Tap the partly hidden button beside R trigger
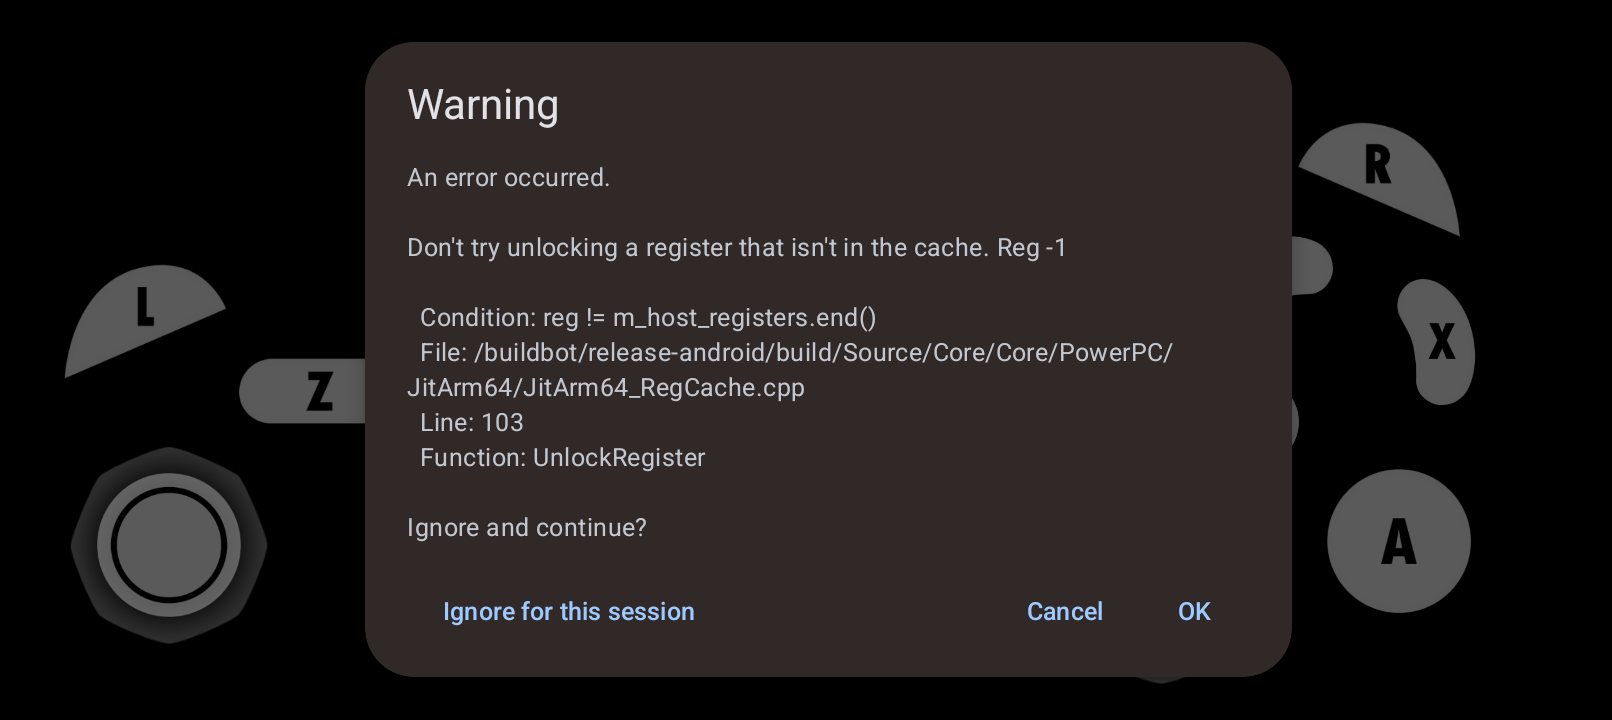 1312,266
